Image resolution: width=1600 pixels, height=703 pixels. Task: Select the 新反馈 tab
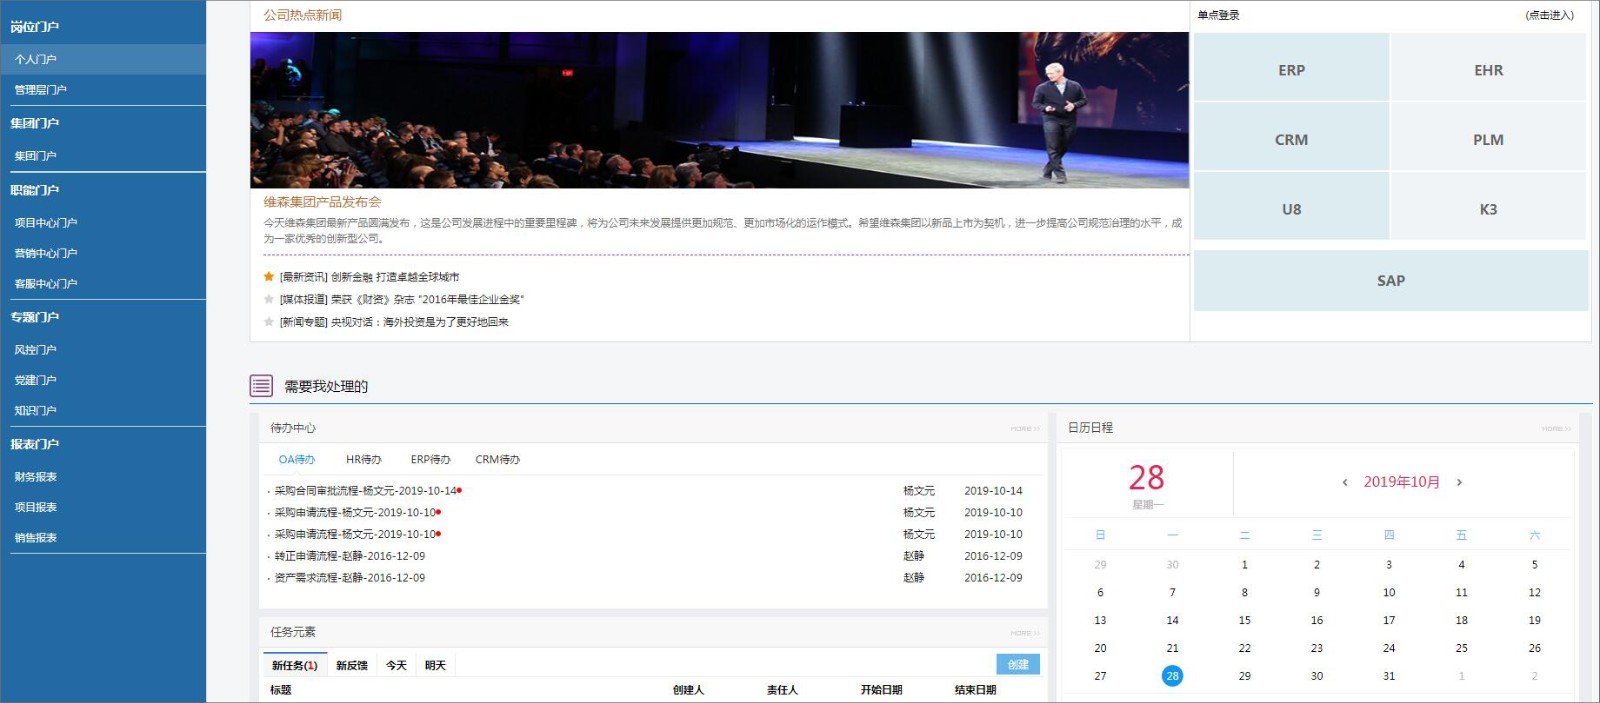(x=352, y=665)
